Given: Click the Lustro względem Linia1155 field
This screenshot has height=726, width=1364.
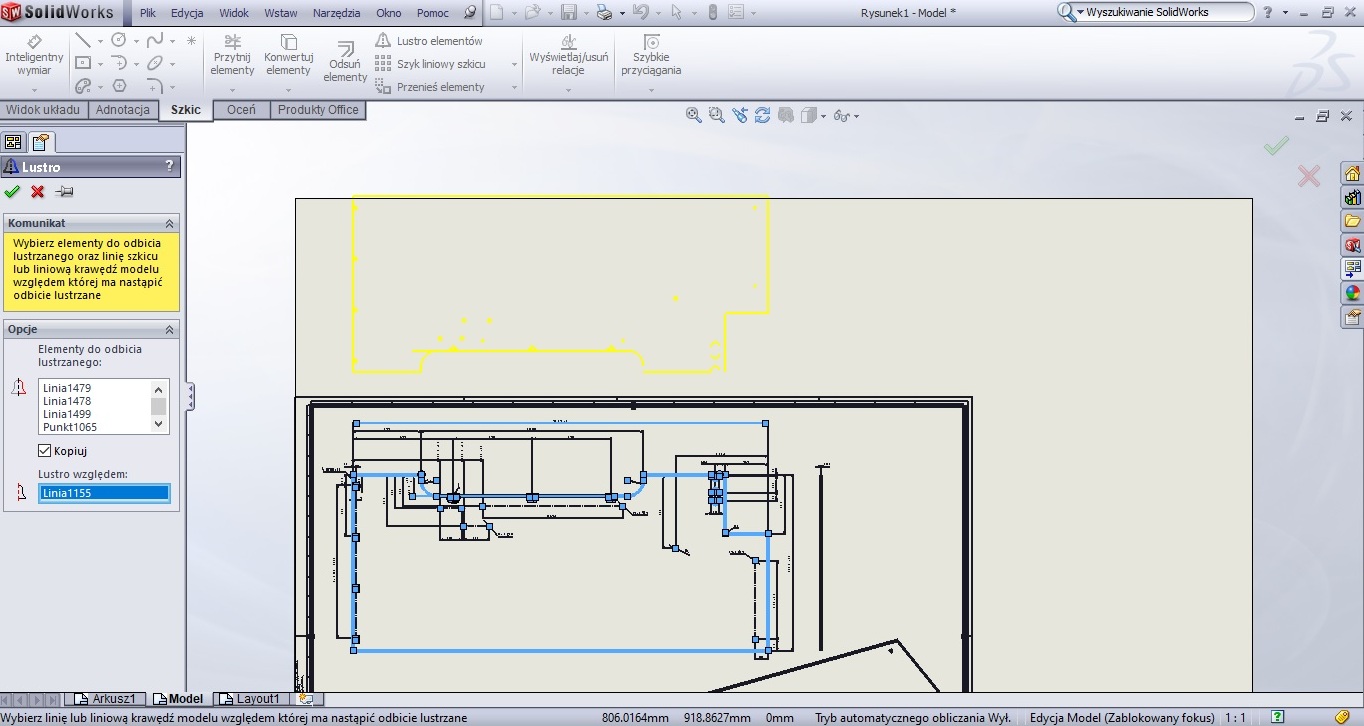Looking at the screenshot, I should (x=104, y=493).
